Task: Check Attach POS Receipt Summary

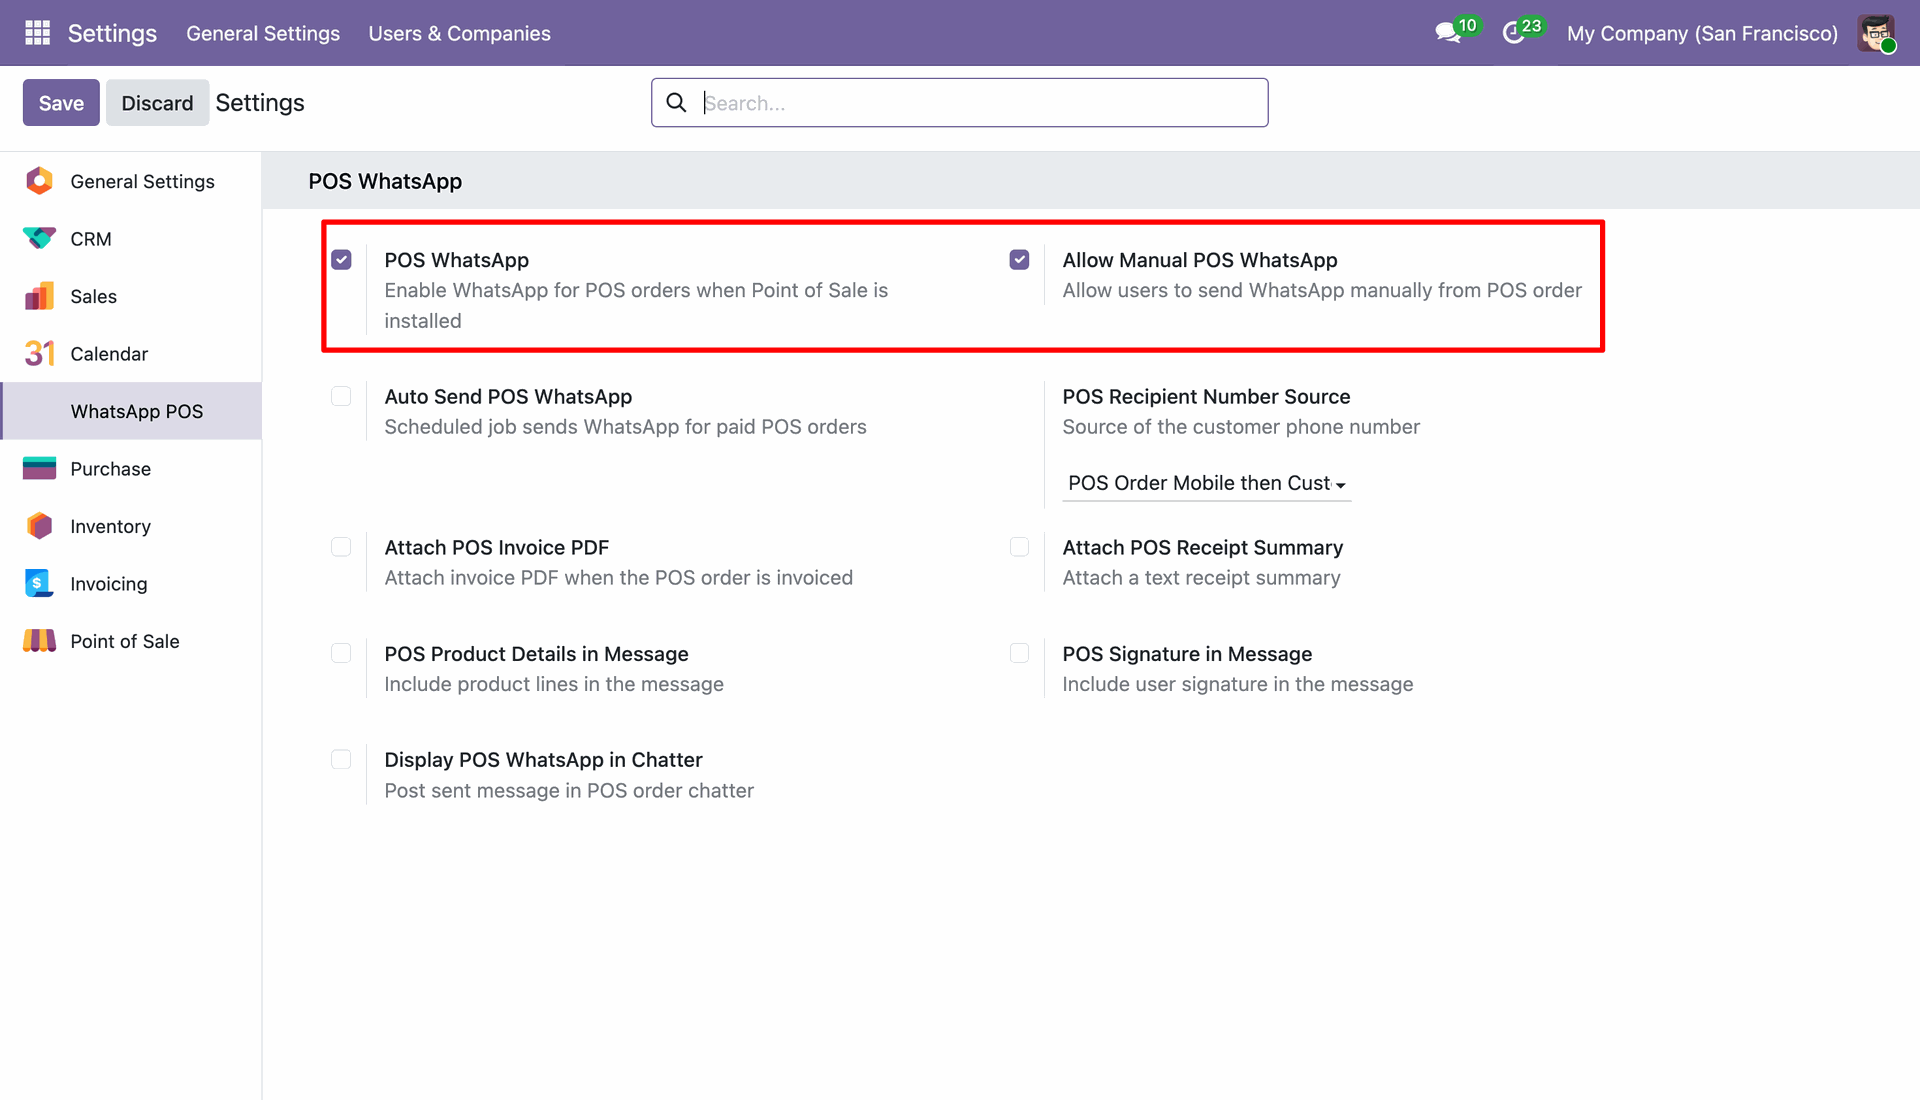Action: click(1019, 547)
